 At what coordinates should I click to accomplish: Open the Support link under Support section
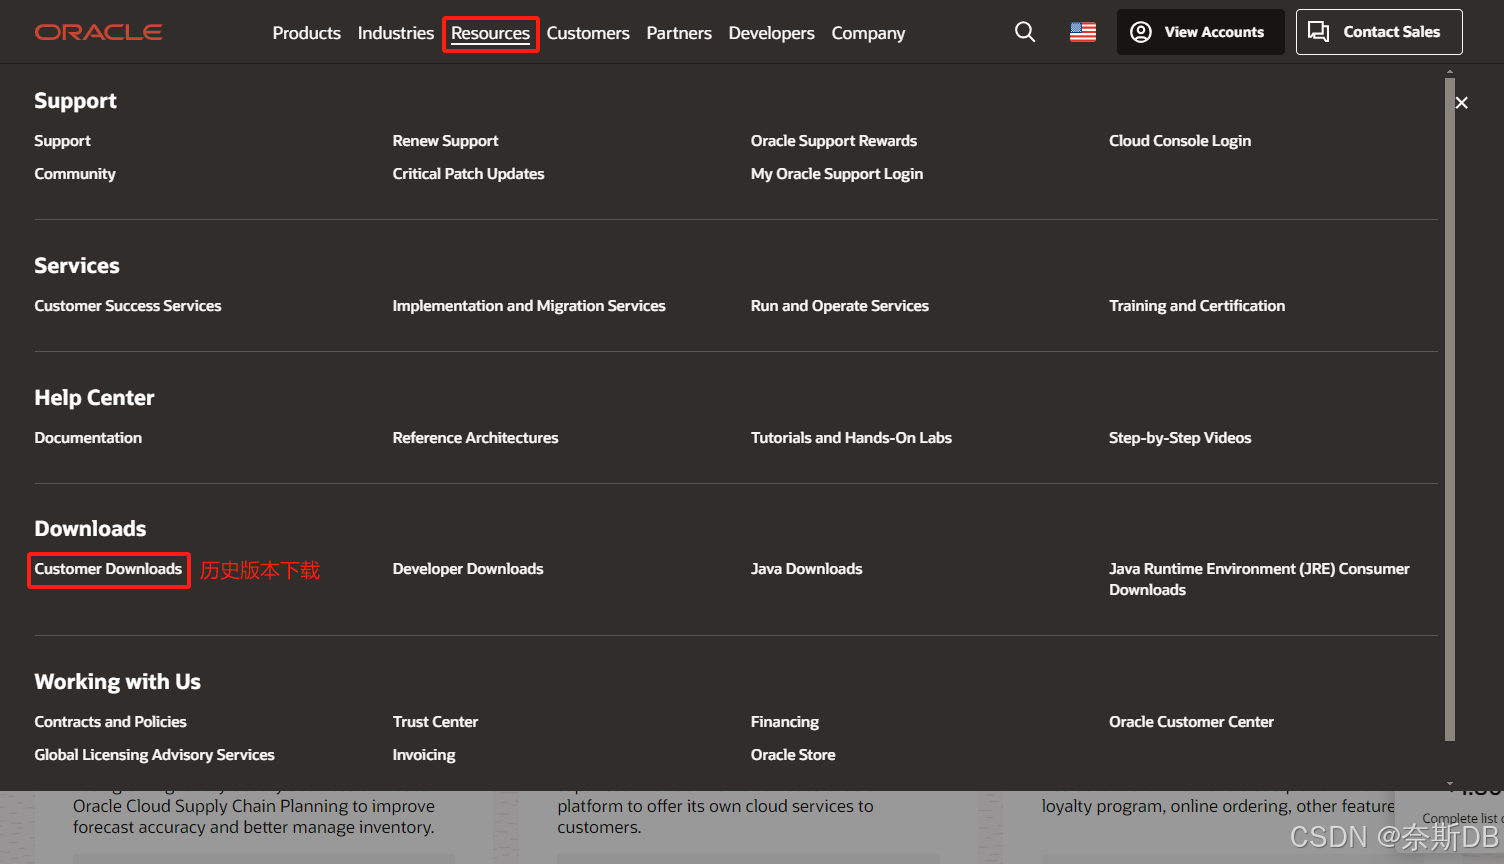click(62, 141)
